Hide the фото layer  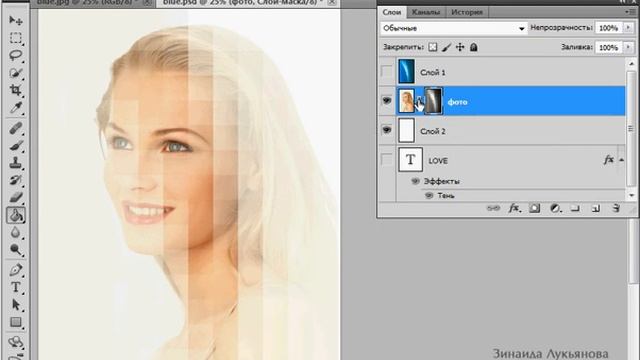(387, 100)
